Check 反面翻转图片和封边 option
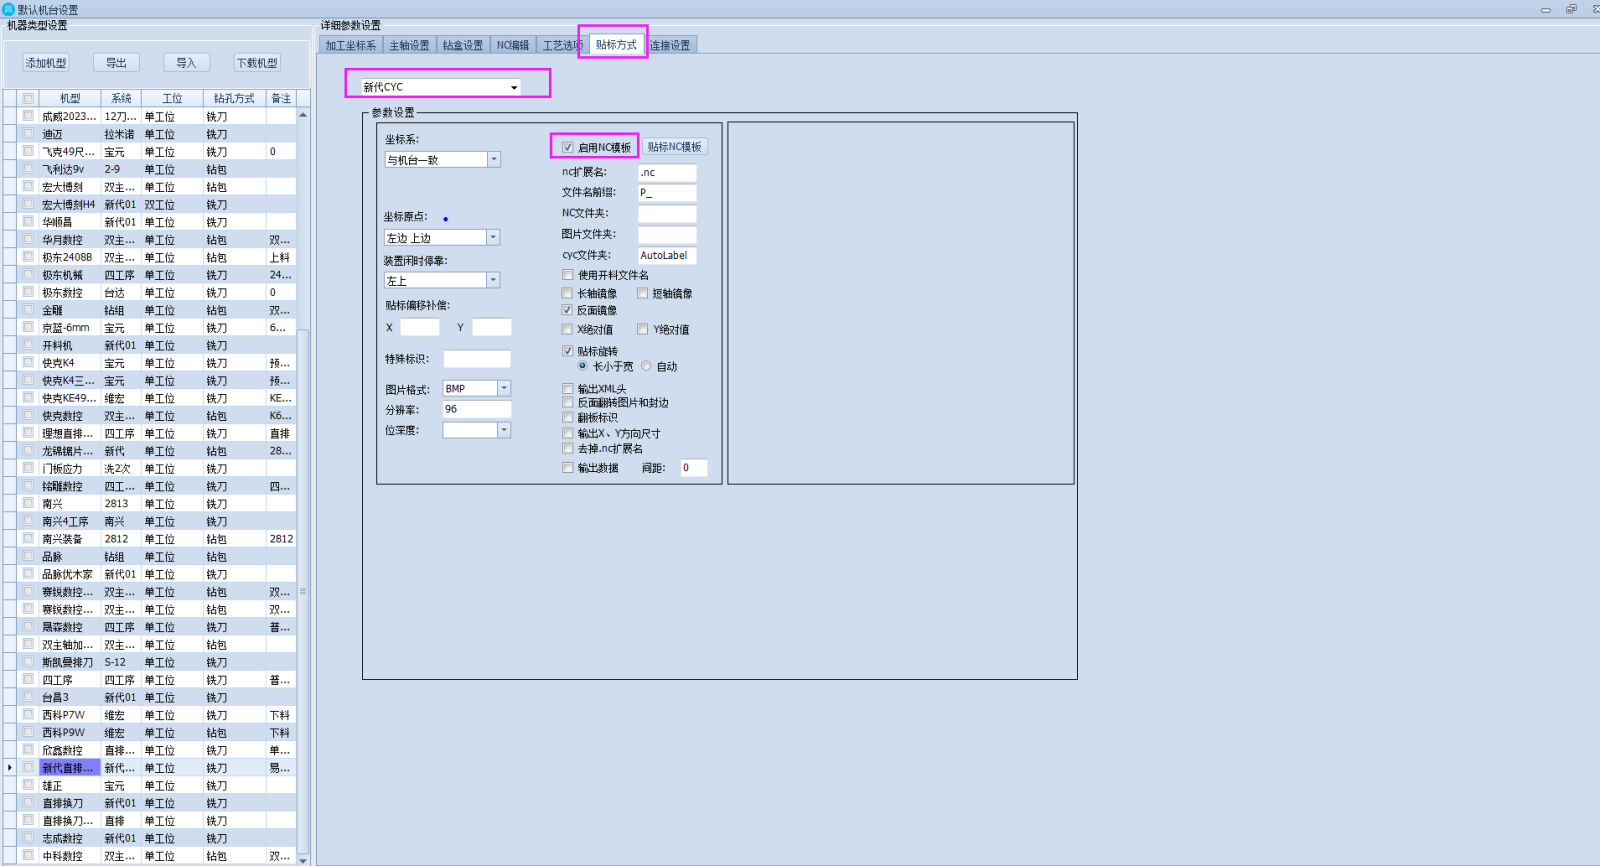 [567, 403]
